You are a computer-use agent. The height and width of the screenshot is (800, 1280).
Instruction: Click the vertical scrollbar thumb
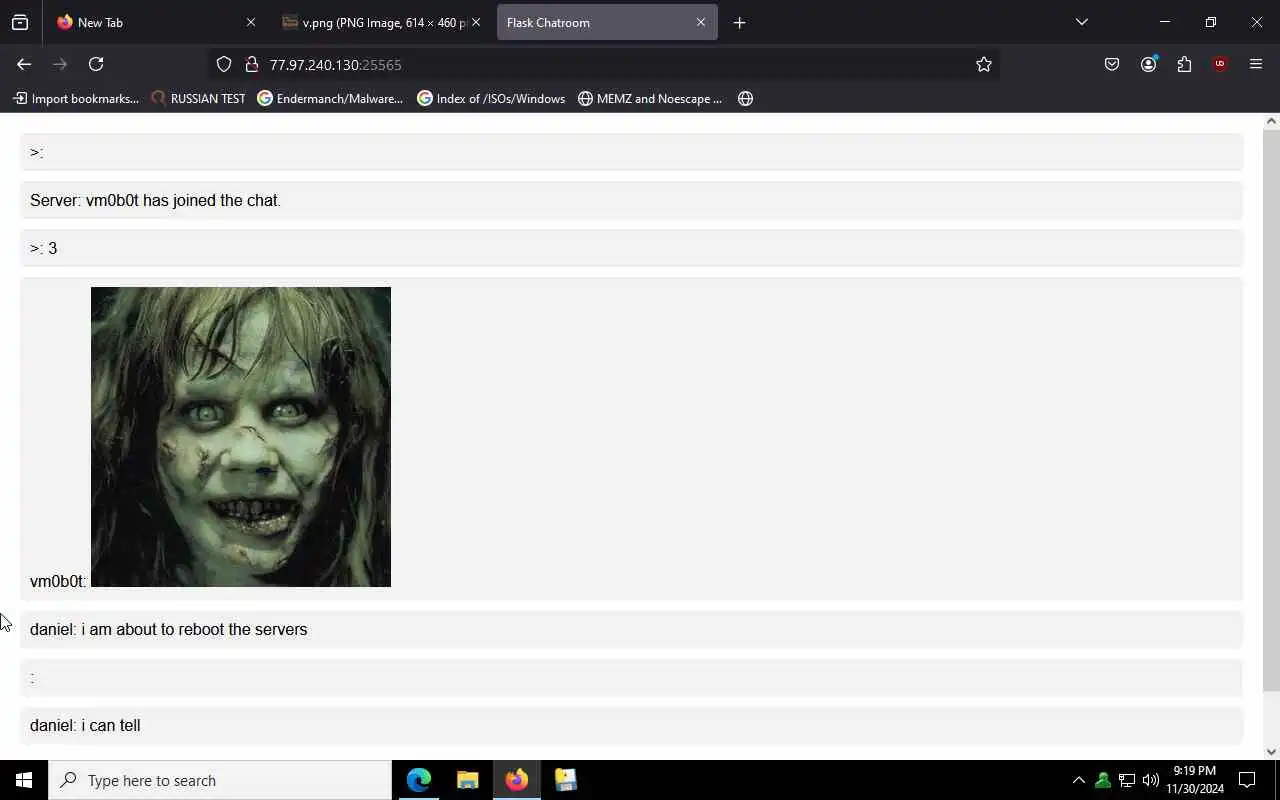tap(1271, 410)
